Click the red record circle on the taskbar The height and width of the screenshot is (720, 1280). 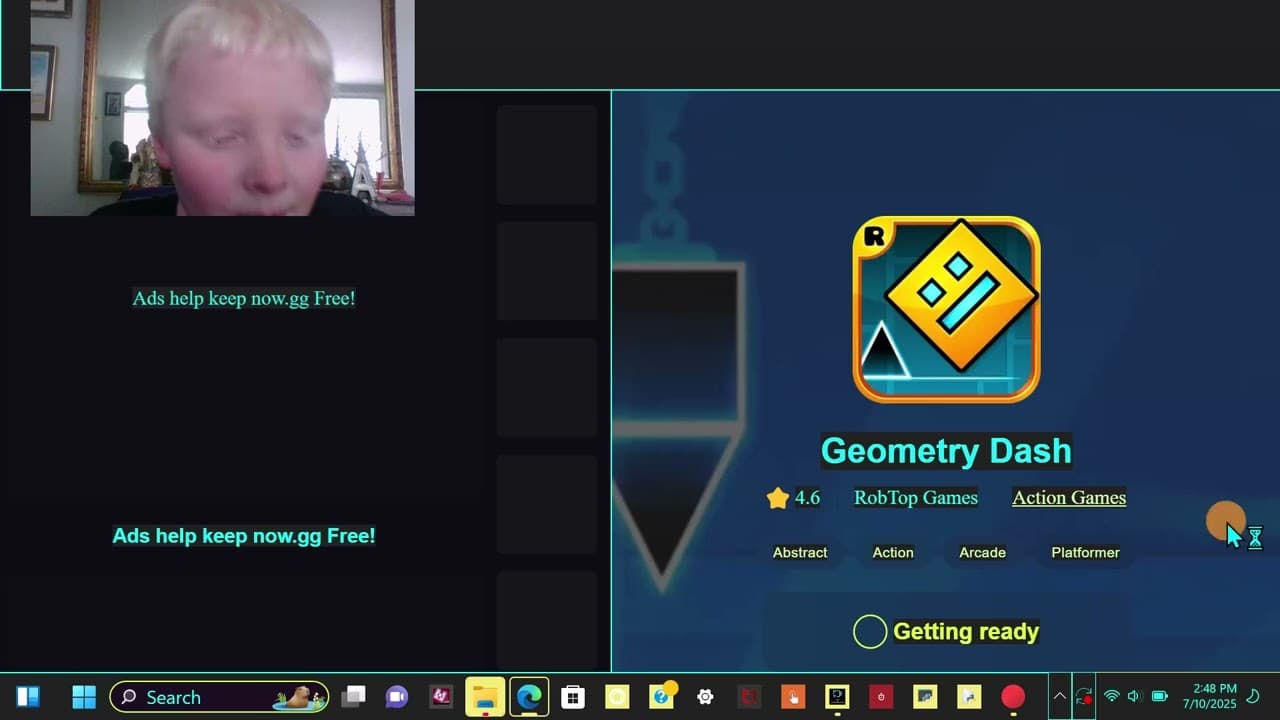(x=1013, y=697)
